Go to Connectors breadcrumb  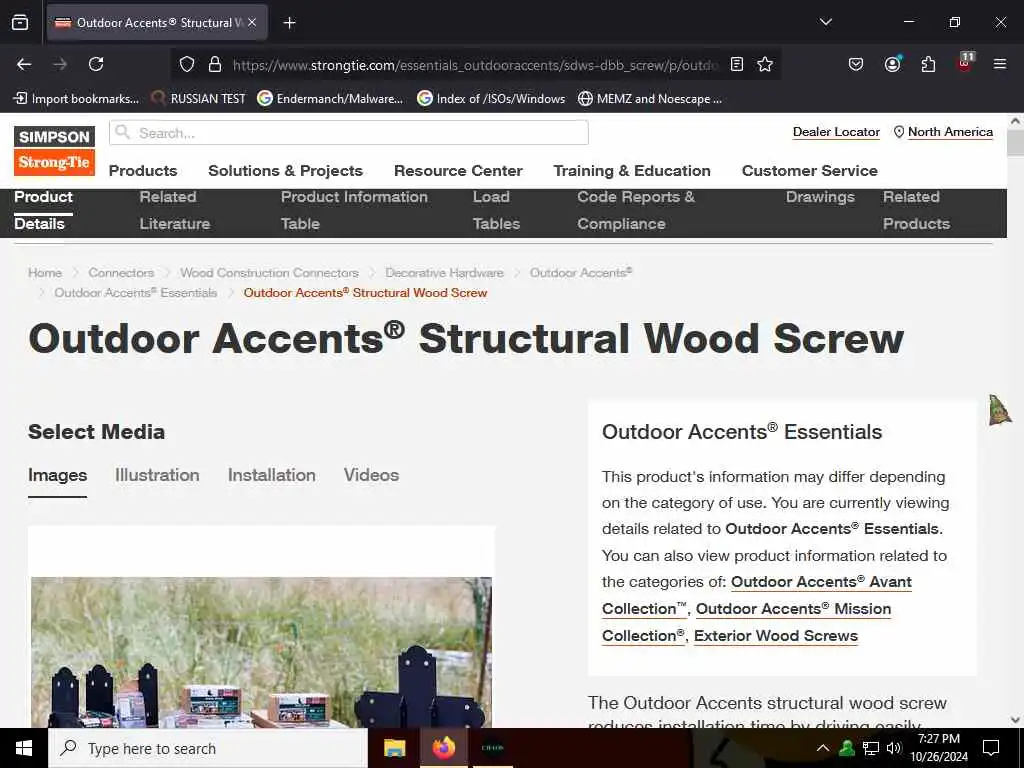point(121,273)
